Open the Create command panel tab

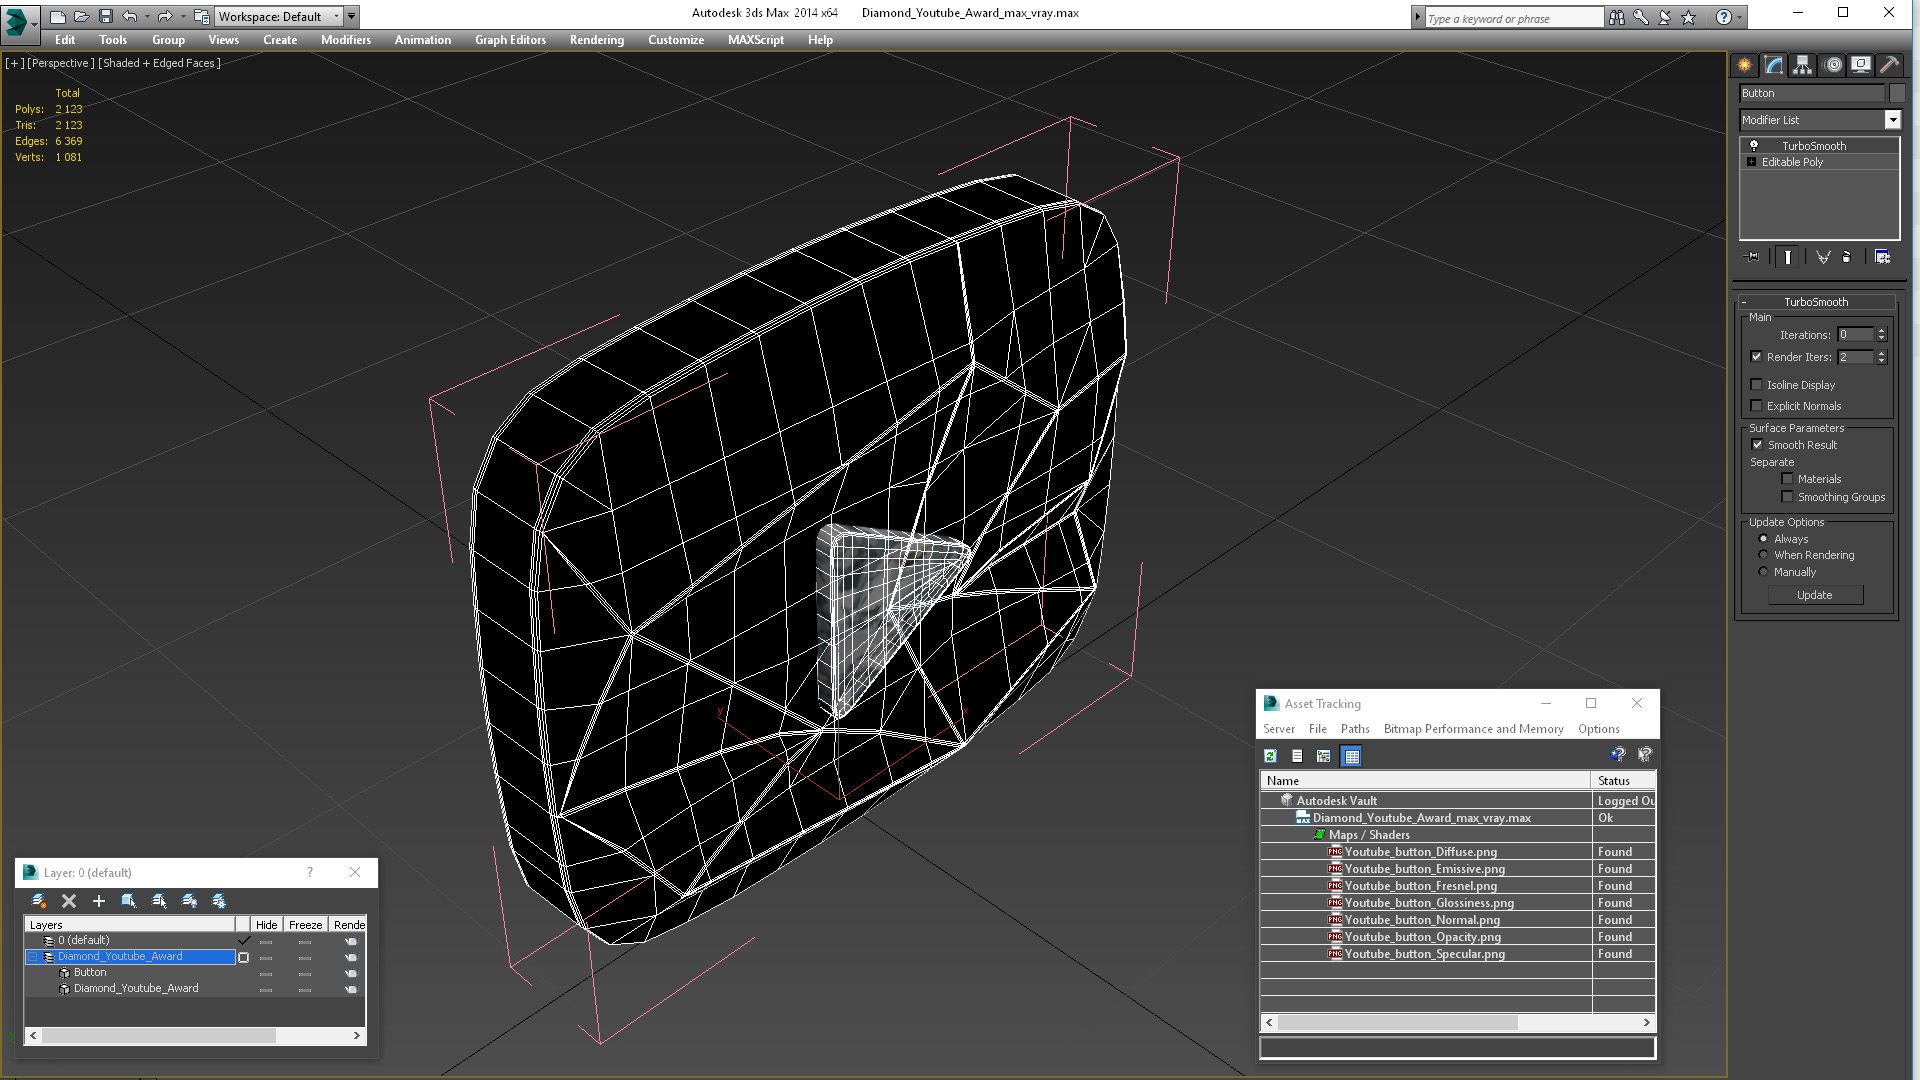tap(1744, 65)
